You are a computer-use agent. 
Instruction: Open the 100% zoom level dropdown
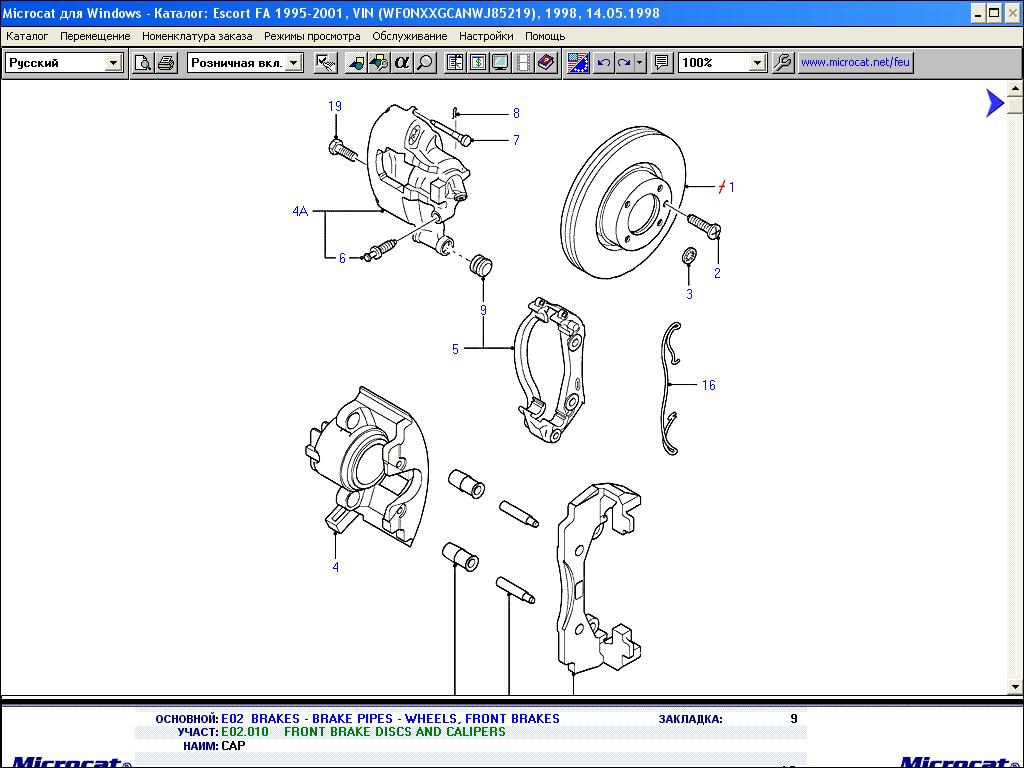coord(757,63)
